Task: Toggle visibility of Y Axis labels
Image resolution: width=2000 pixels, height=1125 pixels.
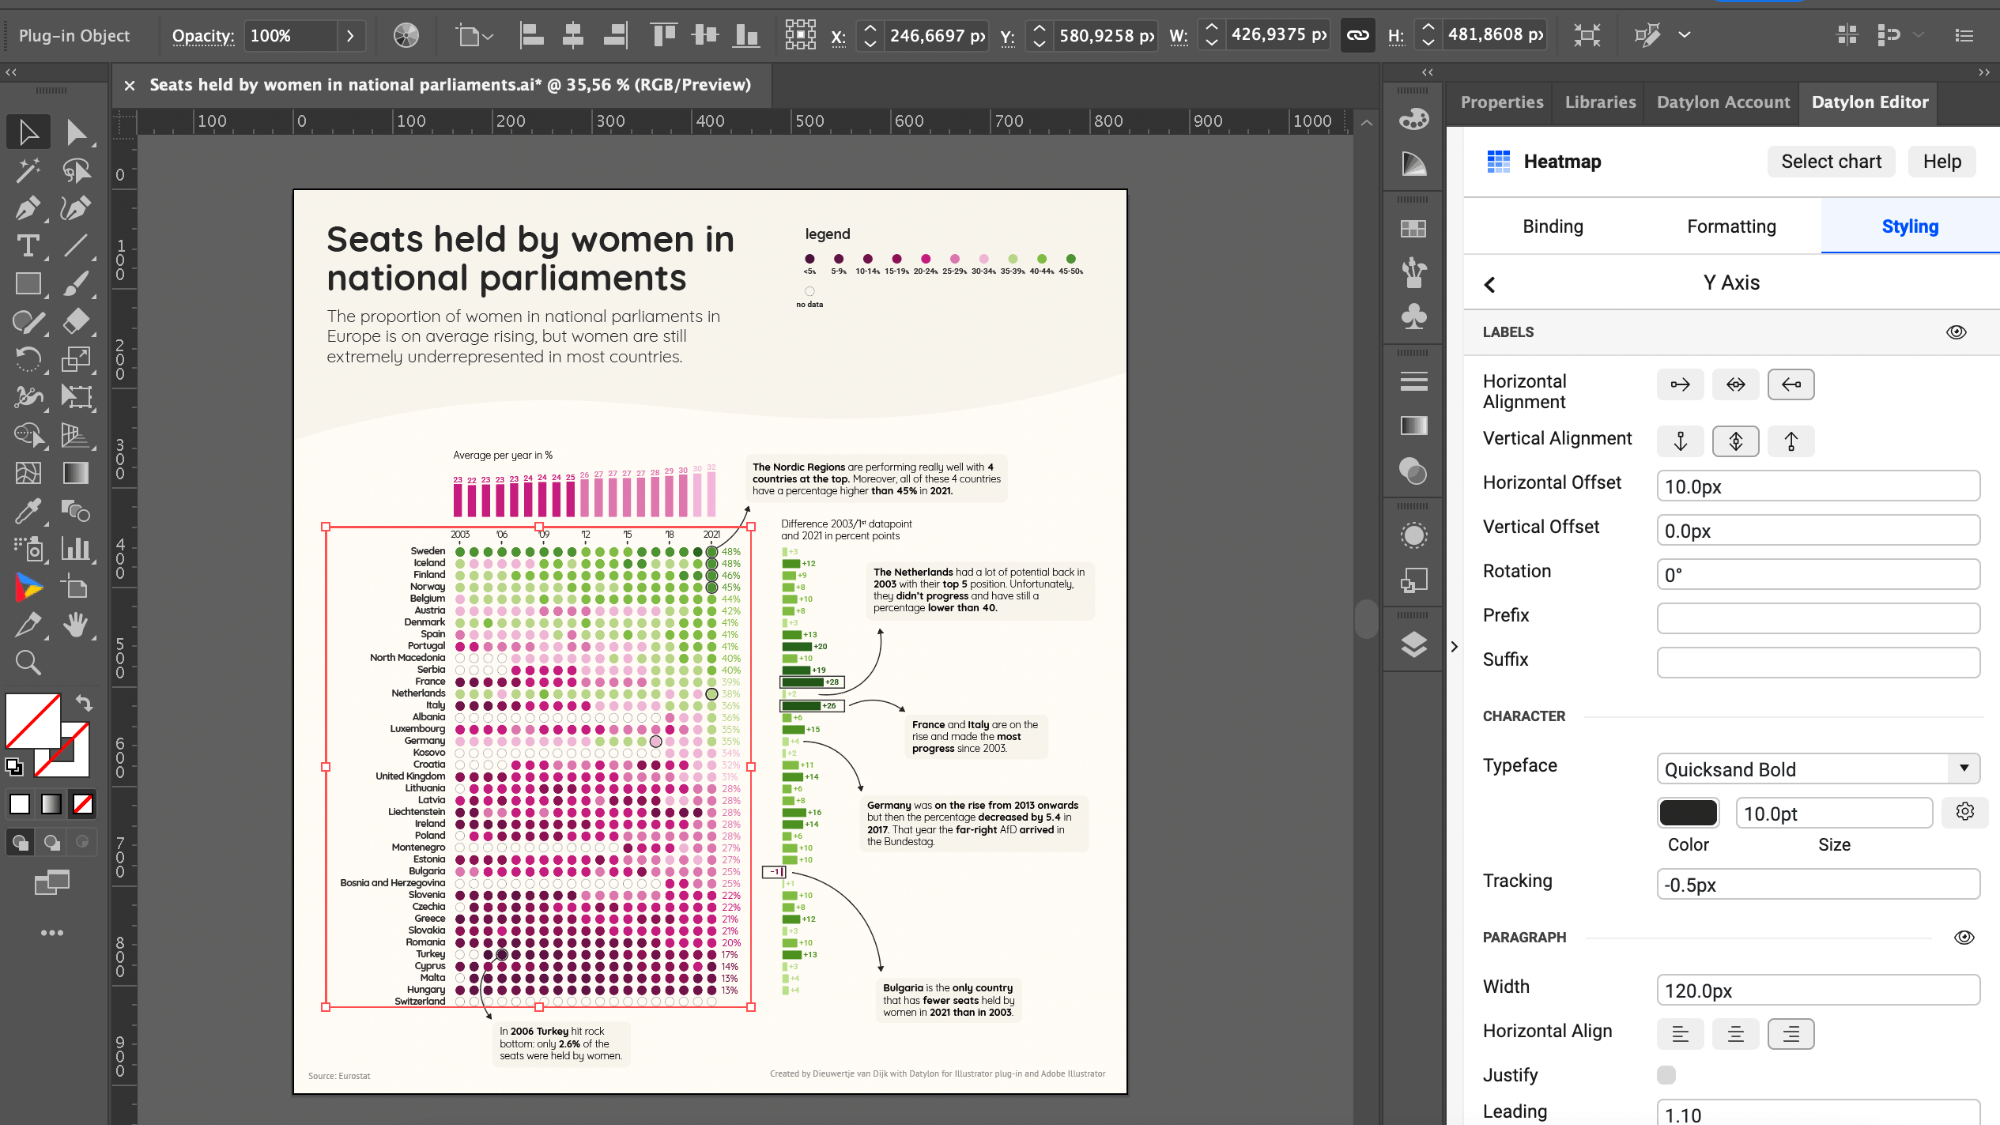Action: pyautogui.click(x=1957, y=332)
